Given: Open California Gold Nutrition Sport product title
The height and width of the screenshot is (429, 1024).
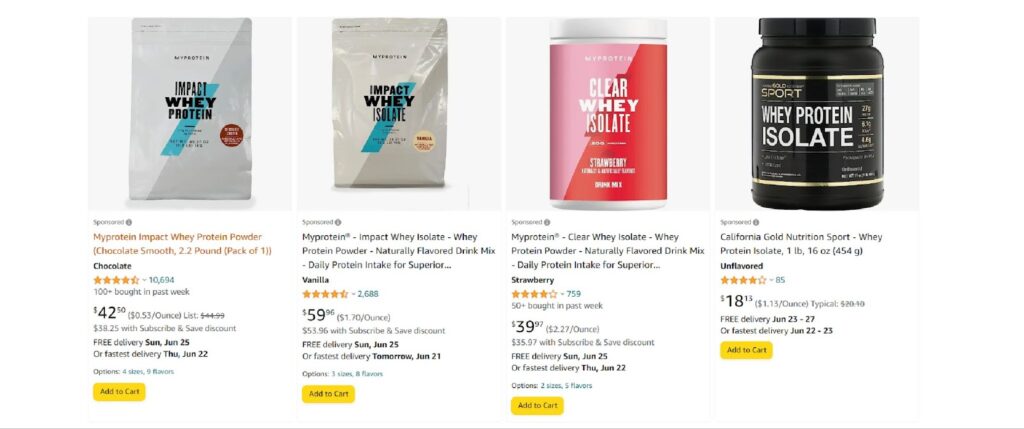Looking at the screenshot, I should [x=801, y=244].
